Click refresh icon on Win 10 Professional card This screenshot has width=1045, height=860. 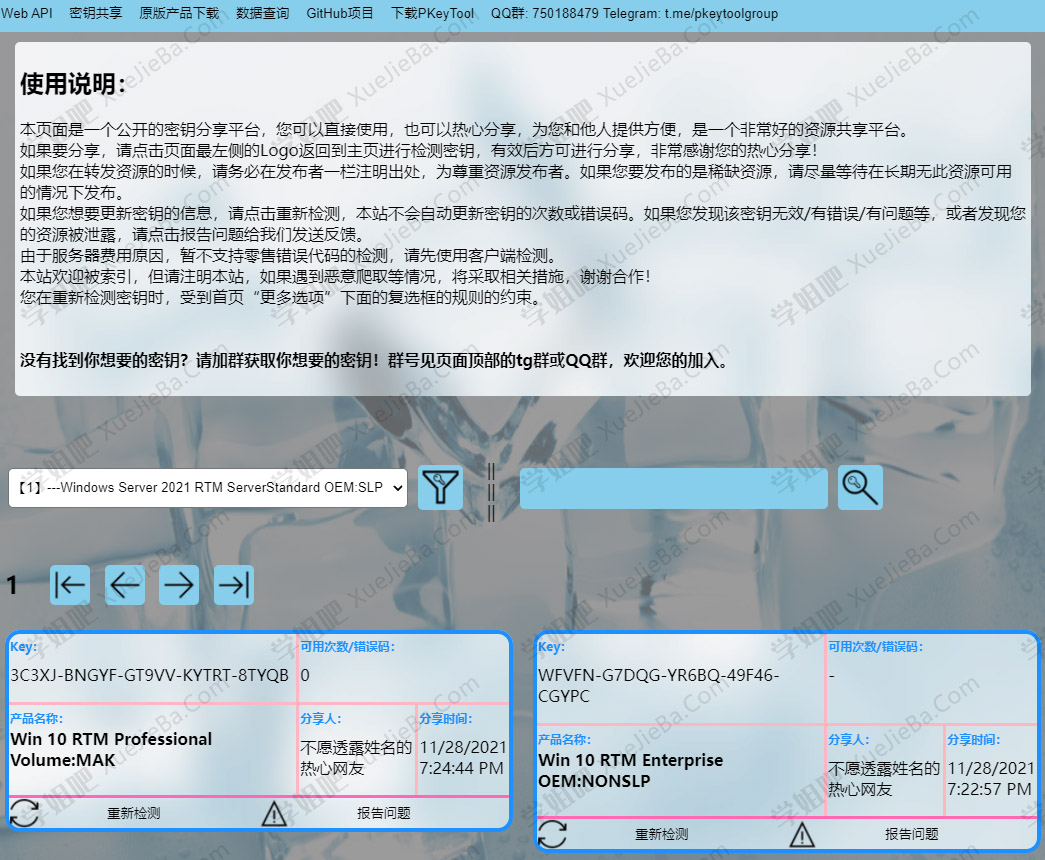click(x=24, y=813)
